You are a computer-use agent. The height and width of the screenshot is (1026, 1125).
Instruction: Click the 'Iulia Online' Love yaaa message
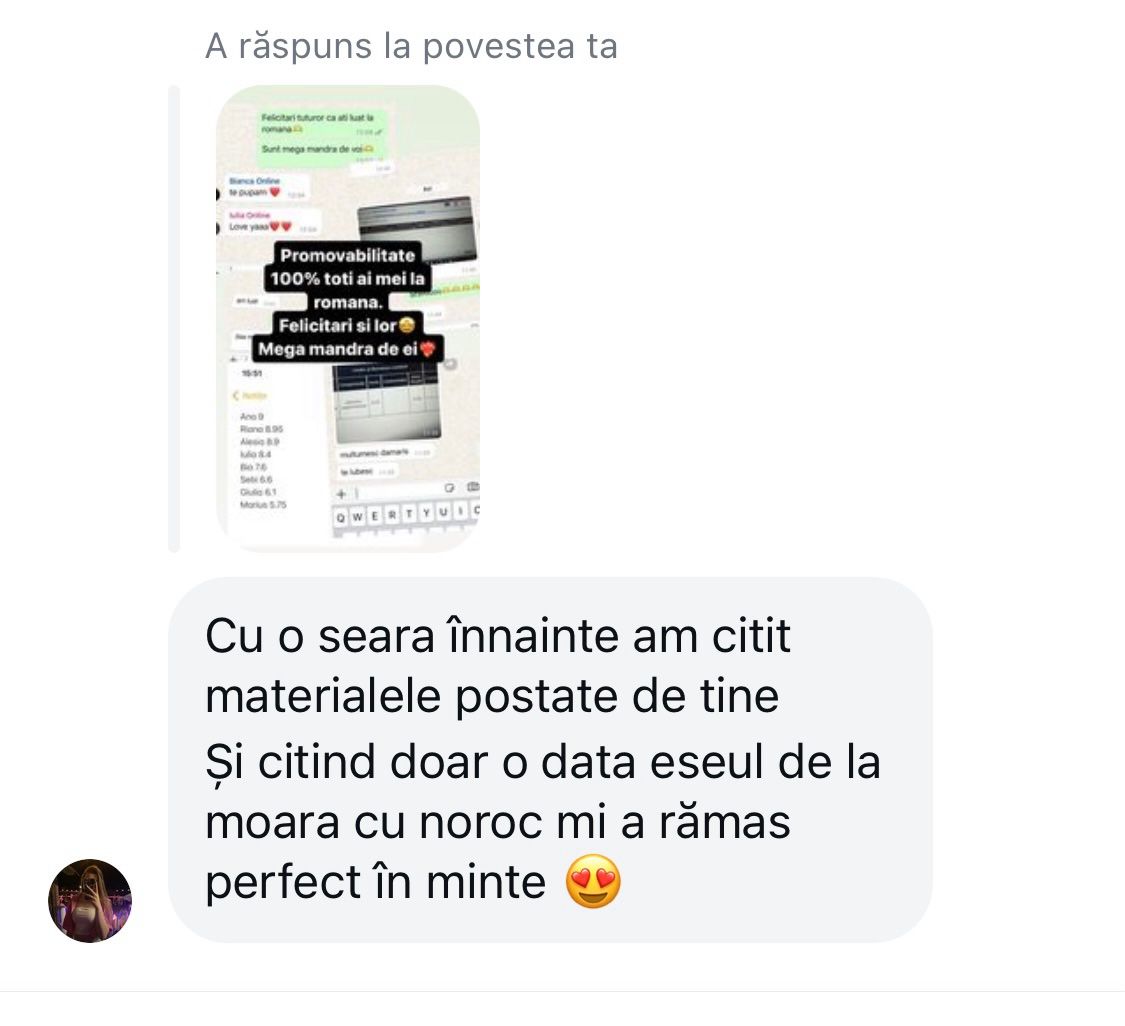click(272, 221)
